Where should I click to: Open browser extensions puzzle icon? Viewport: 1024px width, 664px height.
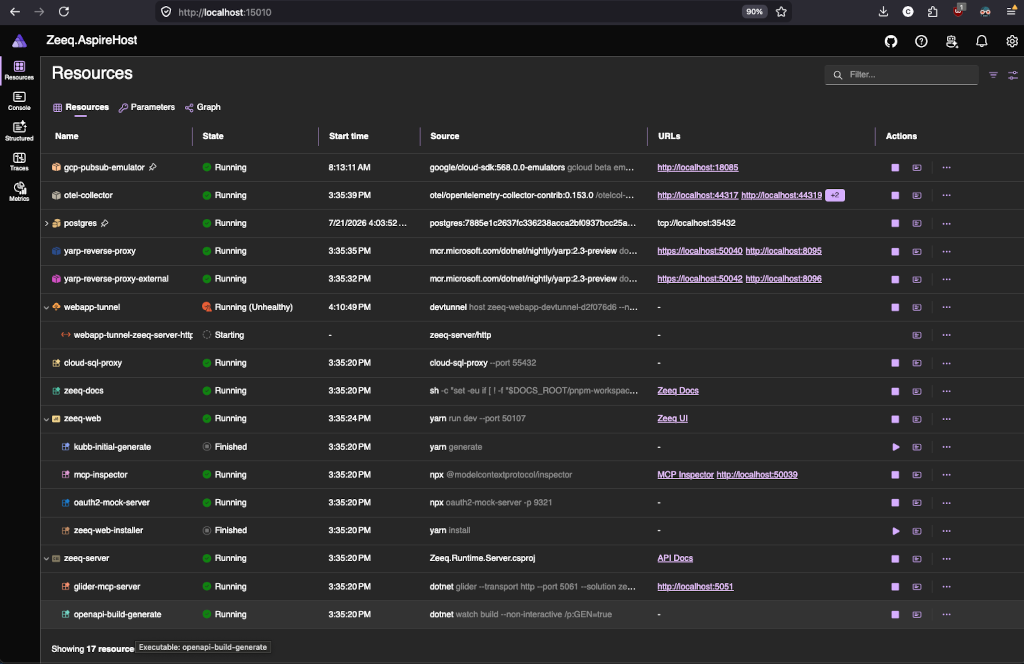(x=933, y=12)
